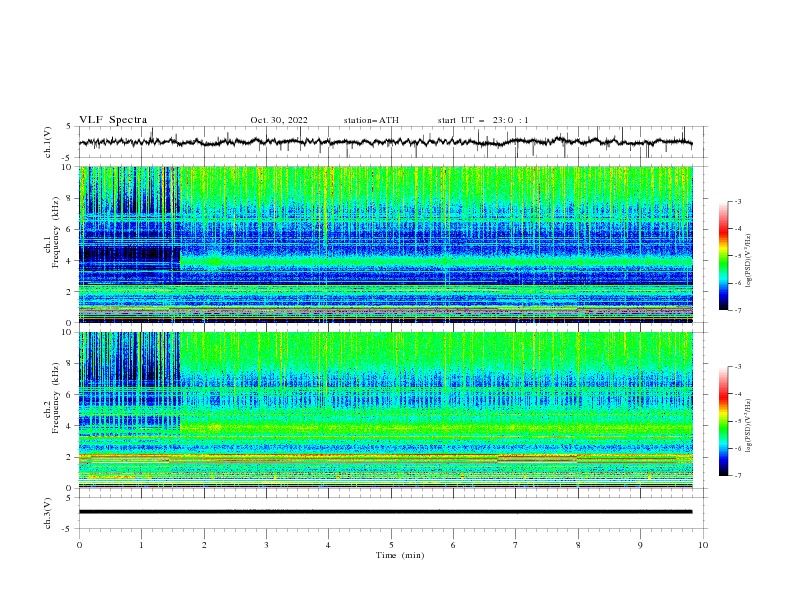792x612 pixels.
Task: Click the "ch.1(V)" axis label
Action: pos(48,142)
